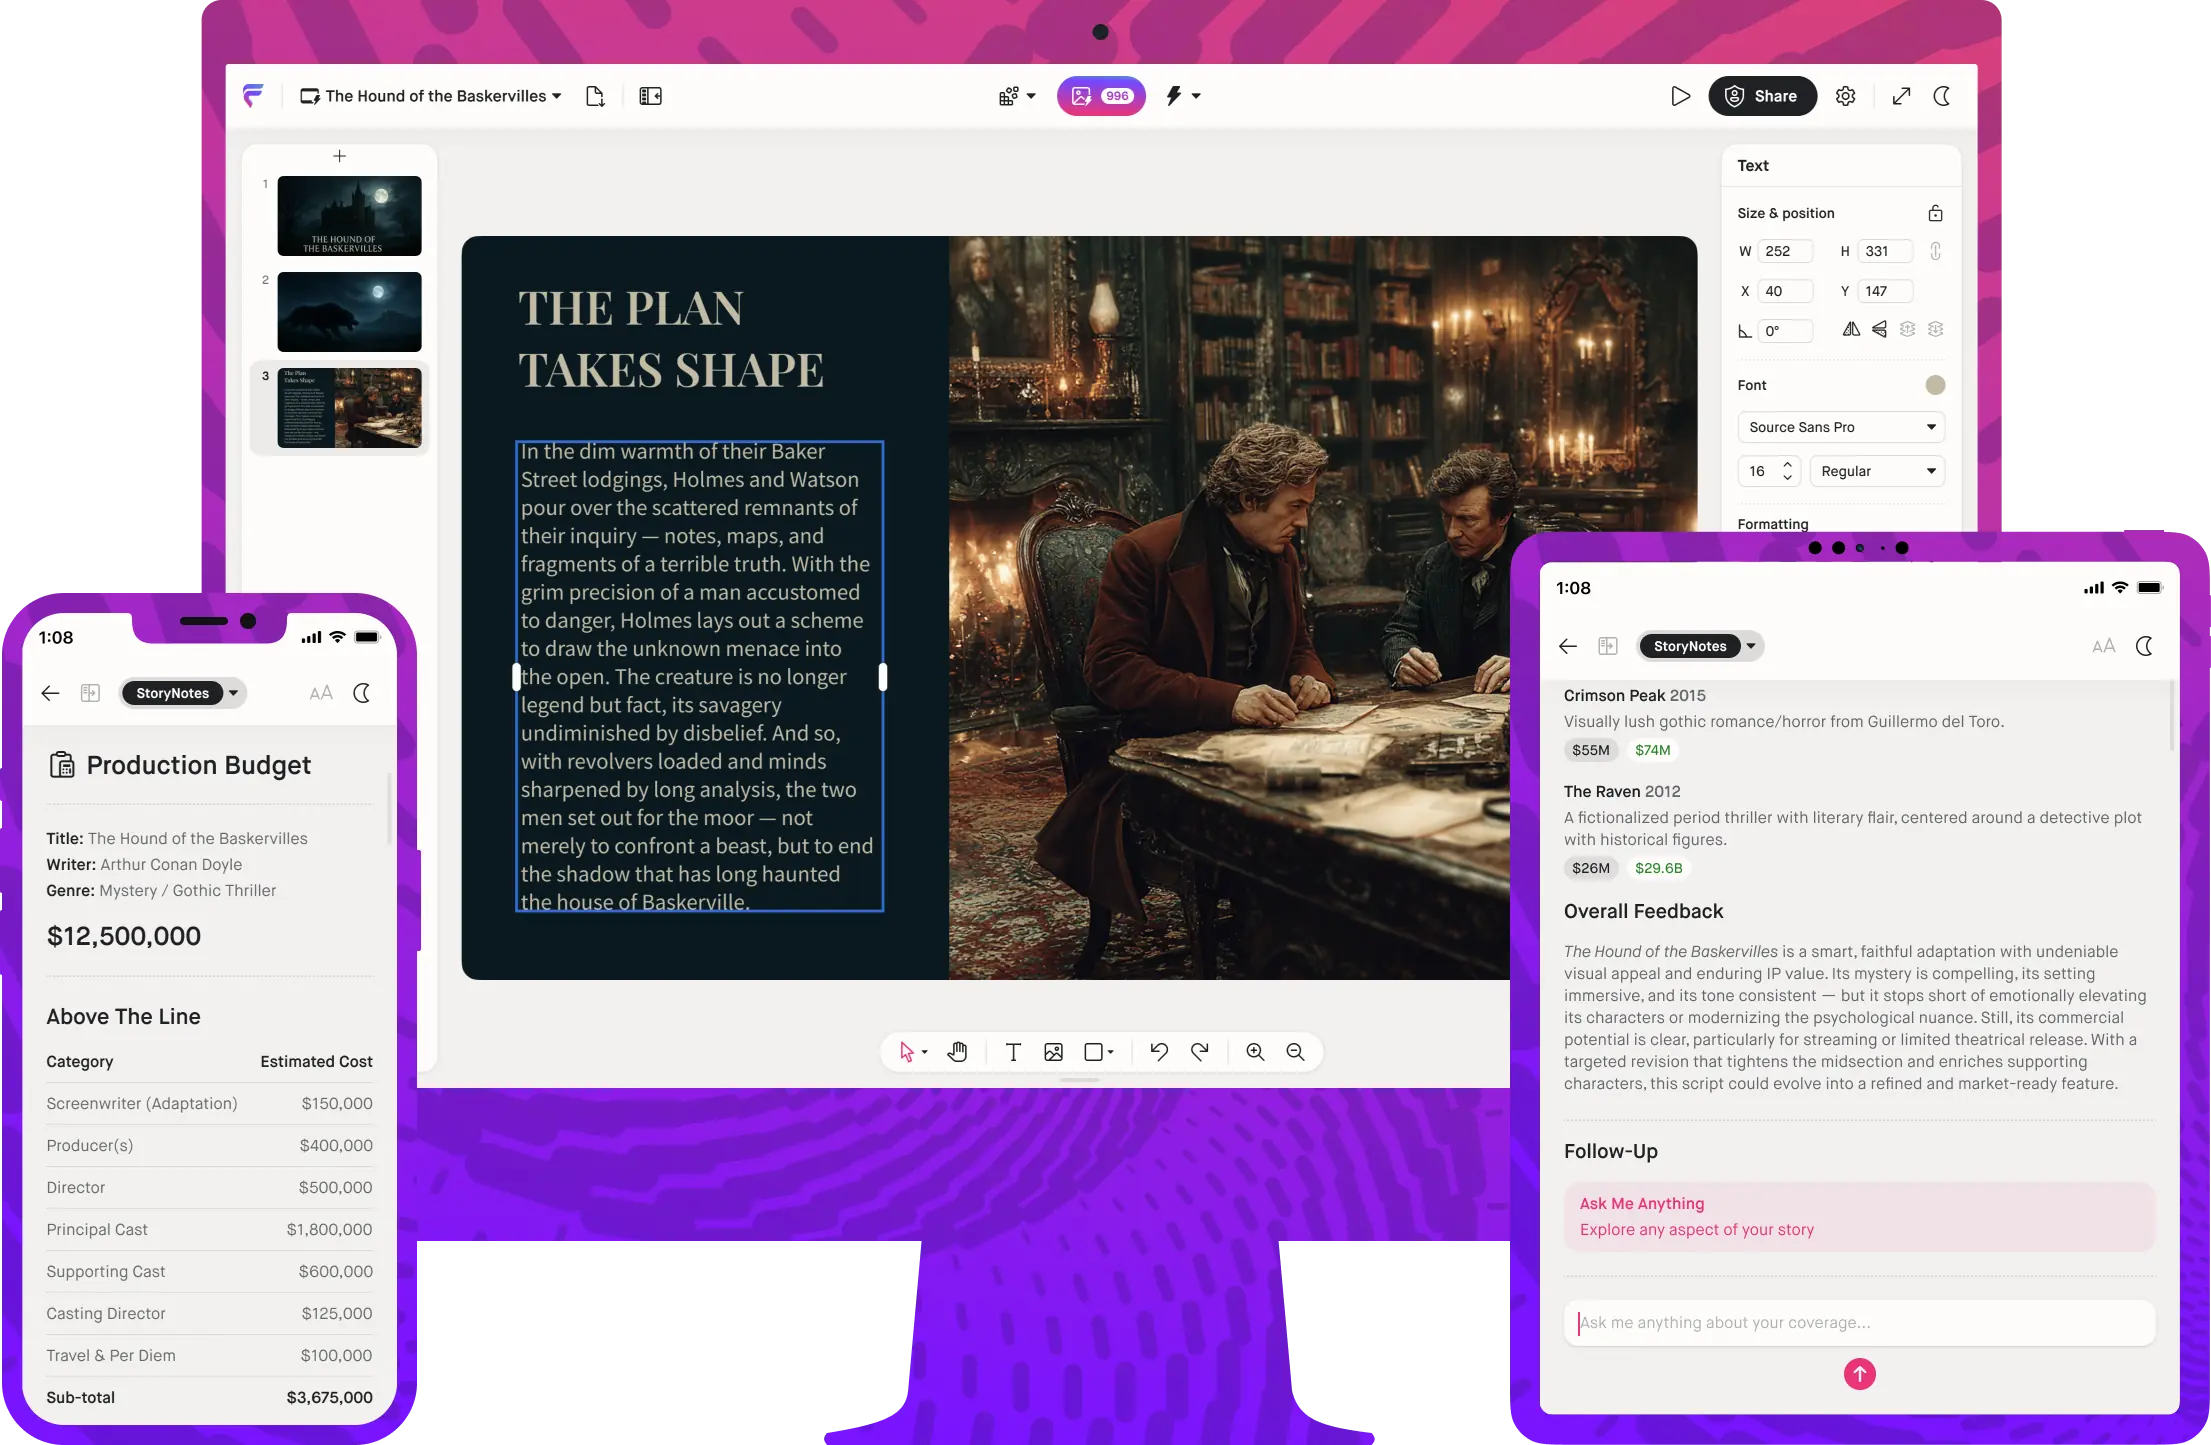Viewport: 2211px width, 1445px height.
Task: Click the redo arrow icon
Action: 1200,1052
